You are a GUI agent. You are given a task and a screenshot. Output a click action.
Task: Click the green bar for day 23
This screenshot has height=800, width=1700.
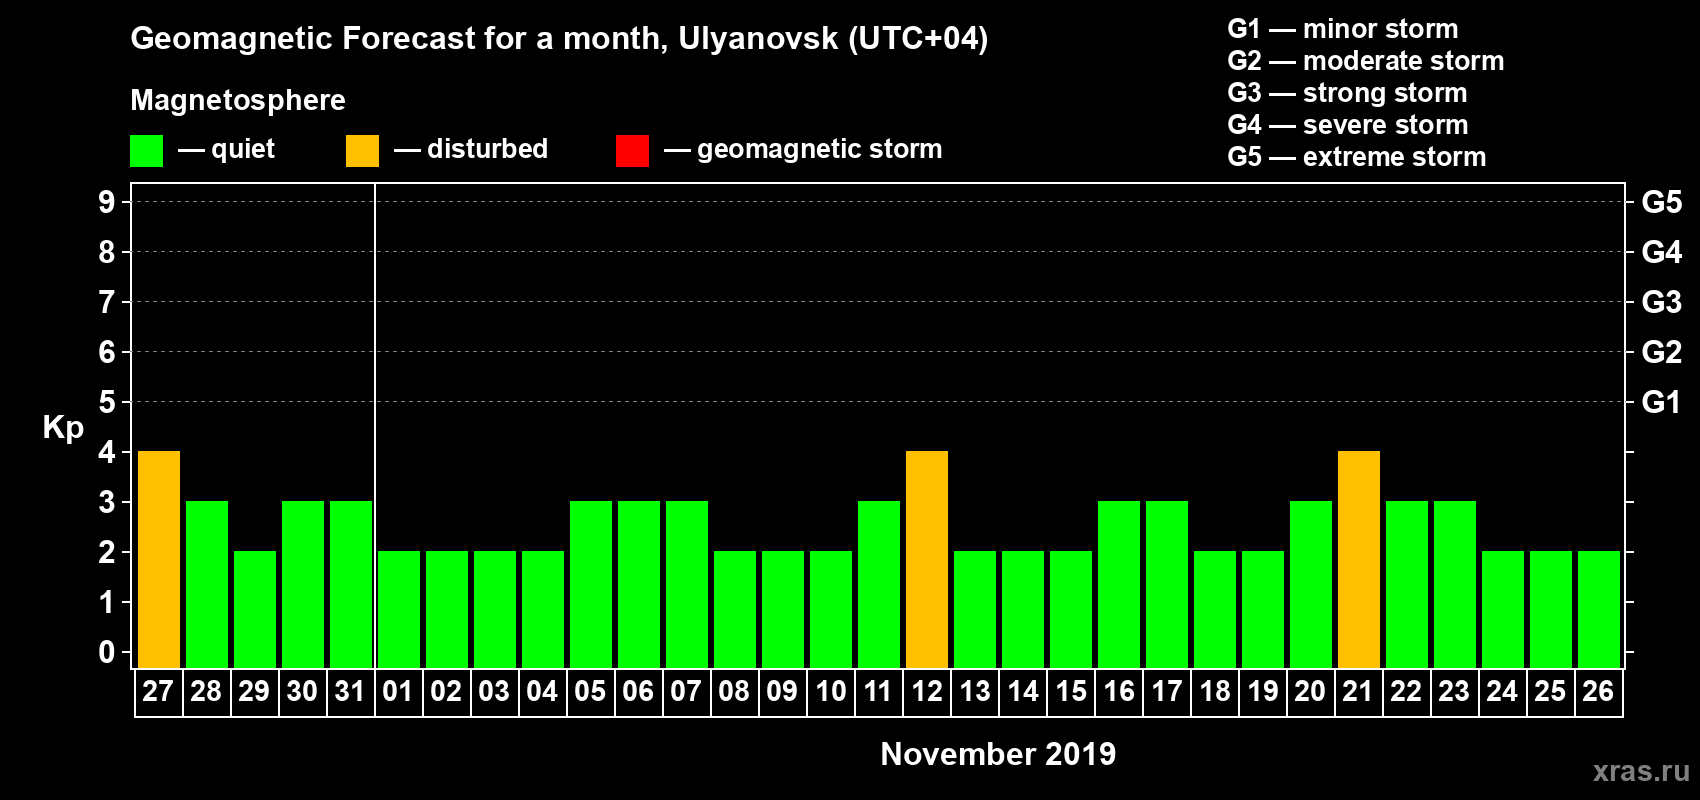click(1455, 584)
